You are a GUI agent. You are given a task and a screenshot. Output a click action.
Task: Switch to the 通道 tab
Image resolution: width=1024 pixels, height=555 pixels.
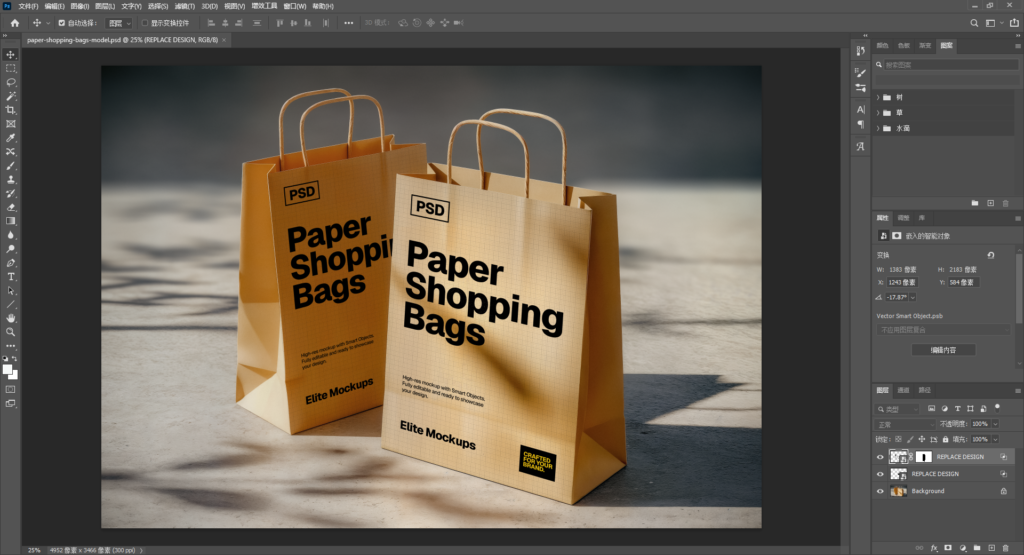coord(903,390)
